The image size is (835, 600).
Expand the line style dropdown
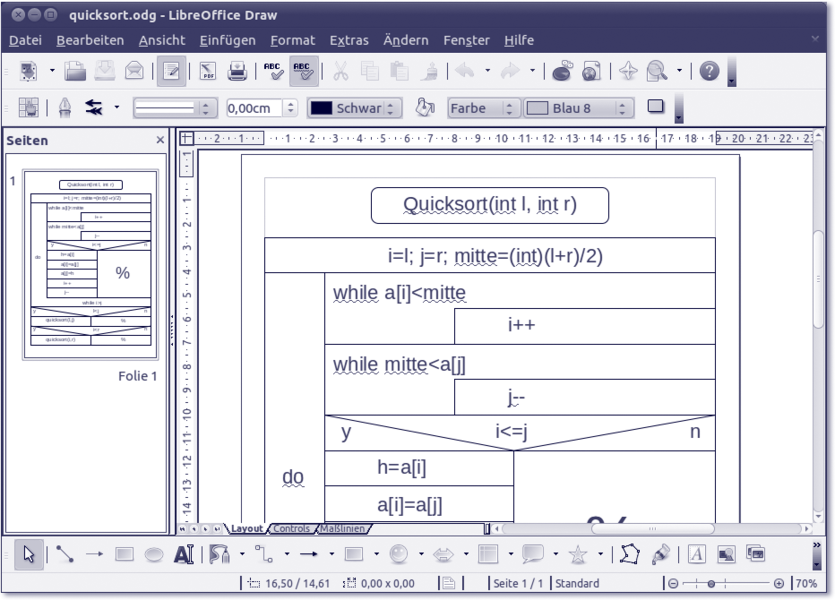(x=208, y=107)
